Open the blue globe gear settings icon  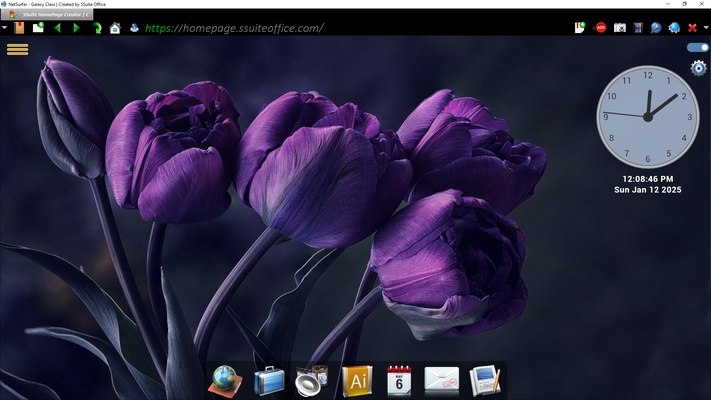(x=674, y=28)
